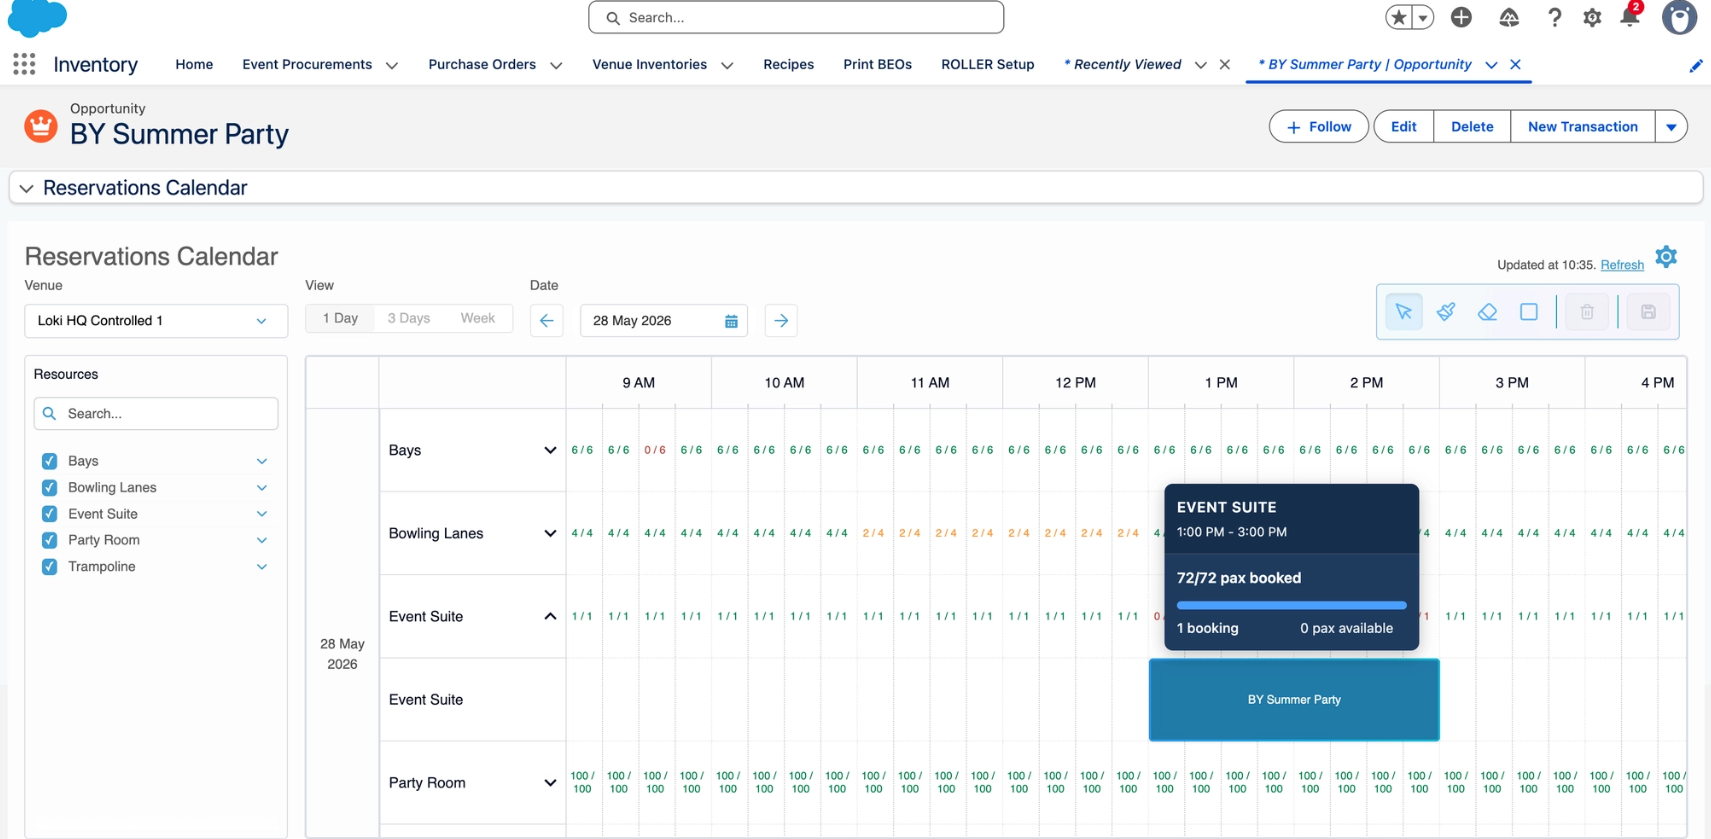
Task: Click the favorites star icon
Action: 1399,17
